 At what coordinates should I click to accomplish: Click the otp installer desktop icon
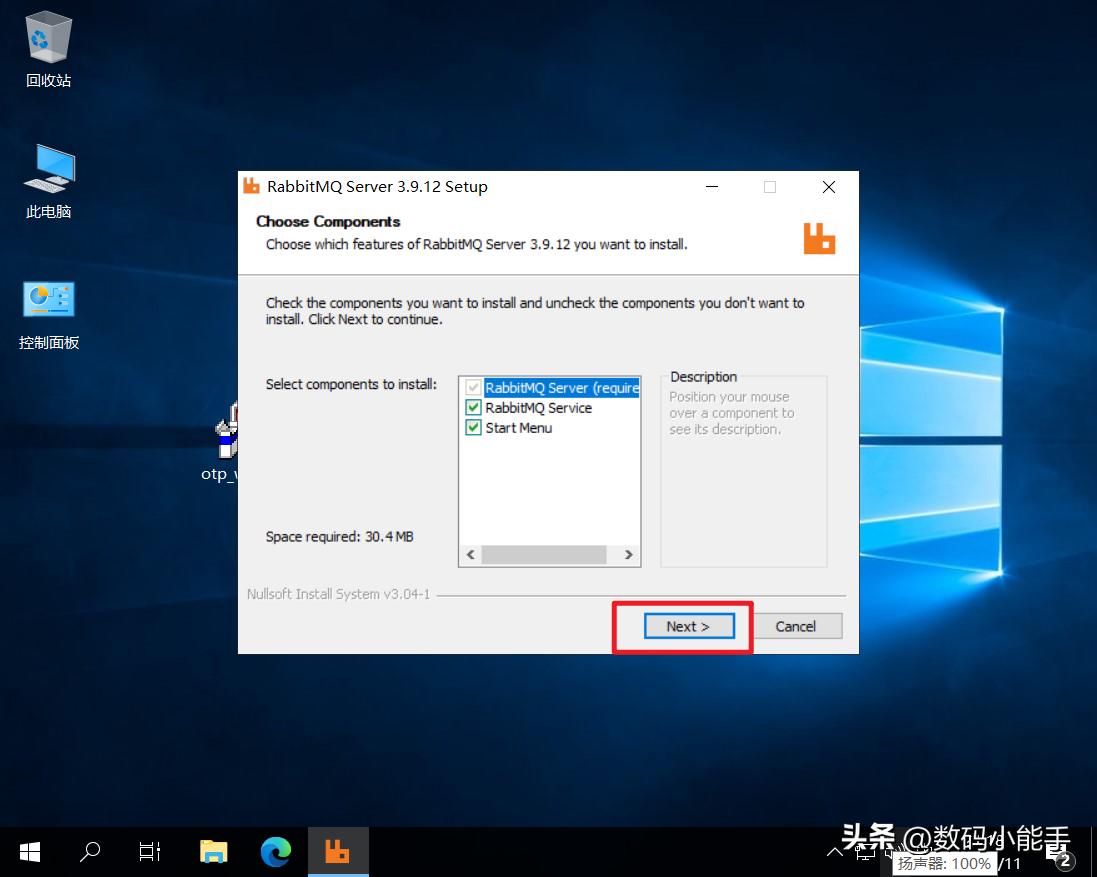click(x=226, y=435)
